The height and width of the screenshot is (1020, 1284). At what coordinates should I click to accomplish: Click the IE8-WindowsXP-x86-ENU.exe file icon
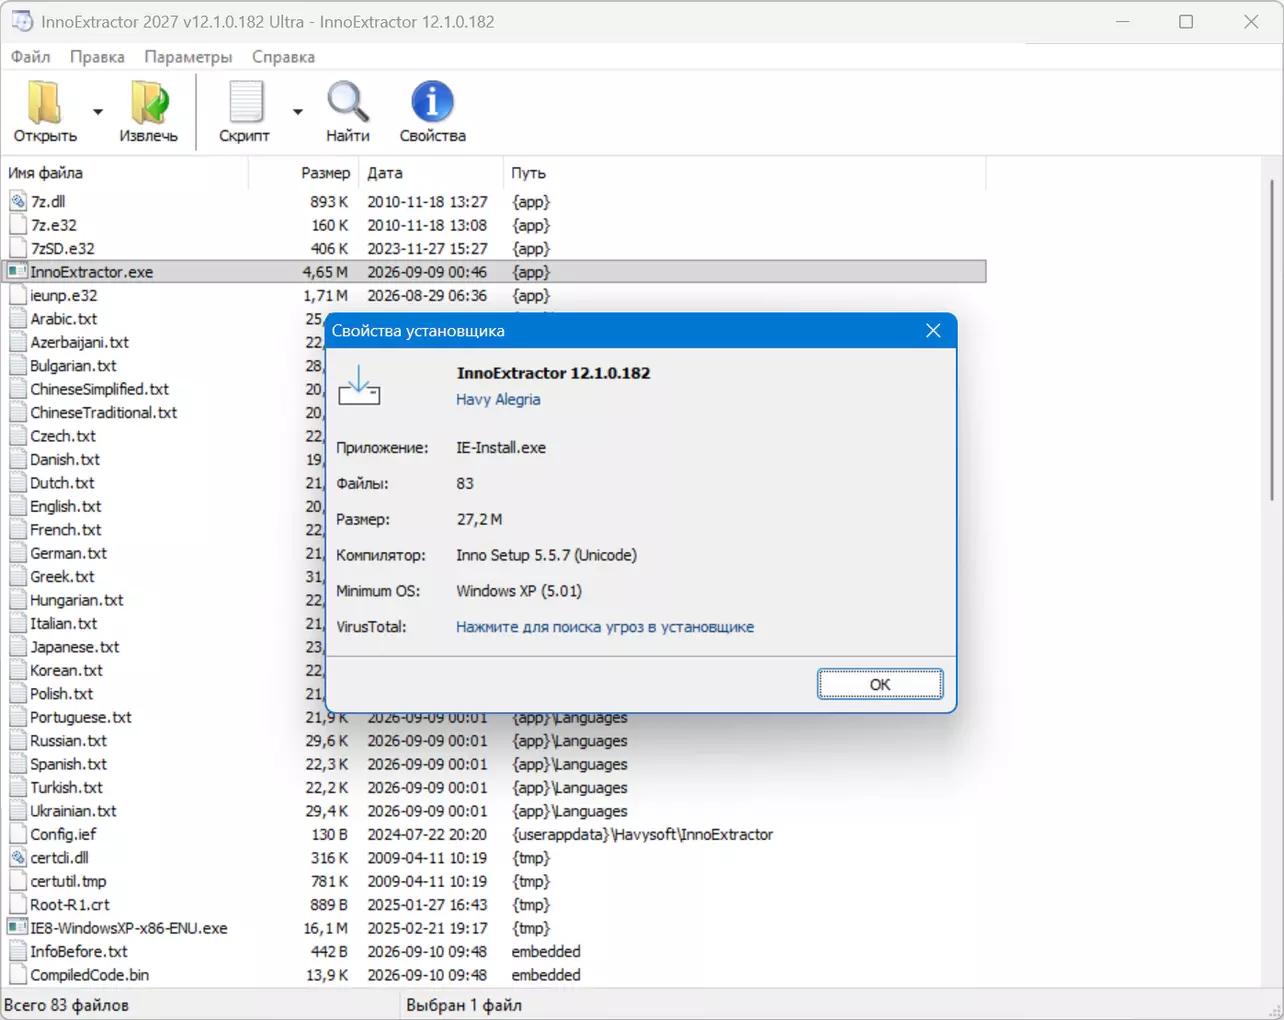pos(17,928)
